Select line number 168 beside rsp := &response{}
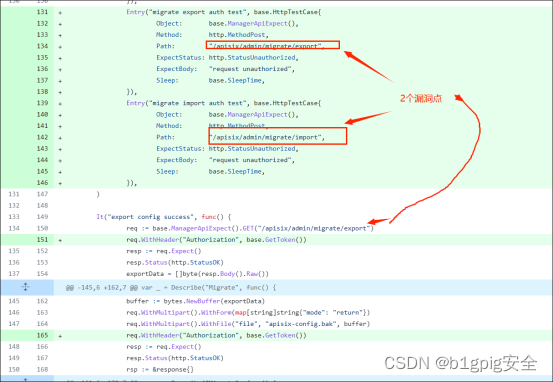This screenshot has width=553, height=382. (x=42, y=369)
